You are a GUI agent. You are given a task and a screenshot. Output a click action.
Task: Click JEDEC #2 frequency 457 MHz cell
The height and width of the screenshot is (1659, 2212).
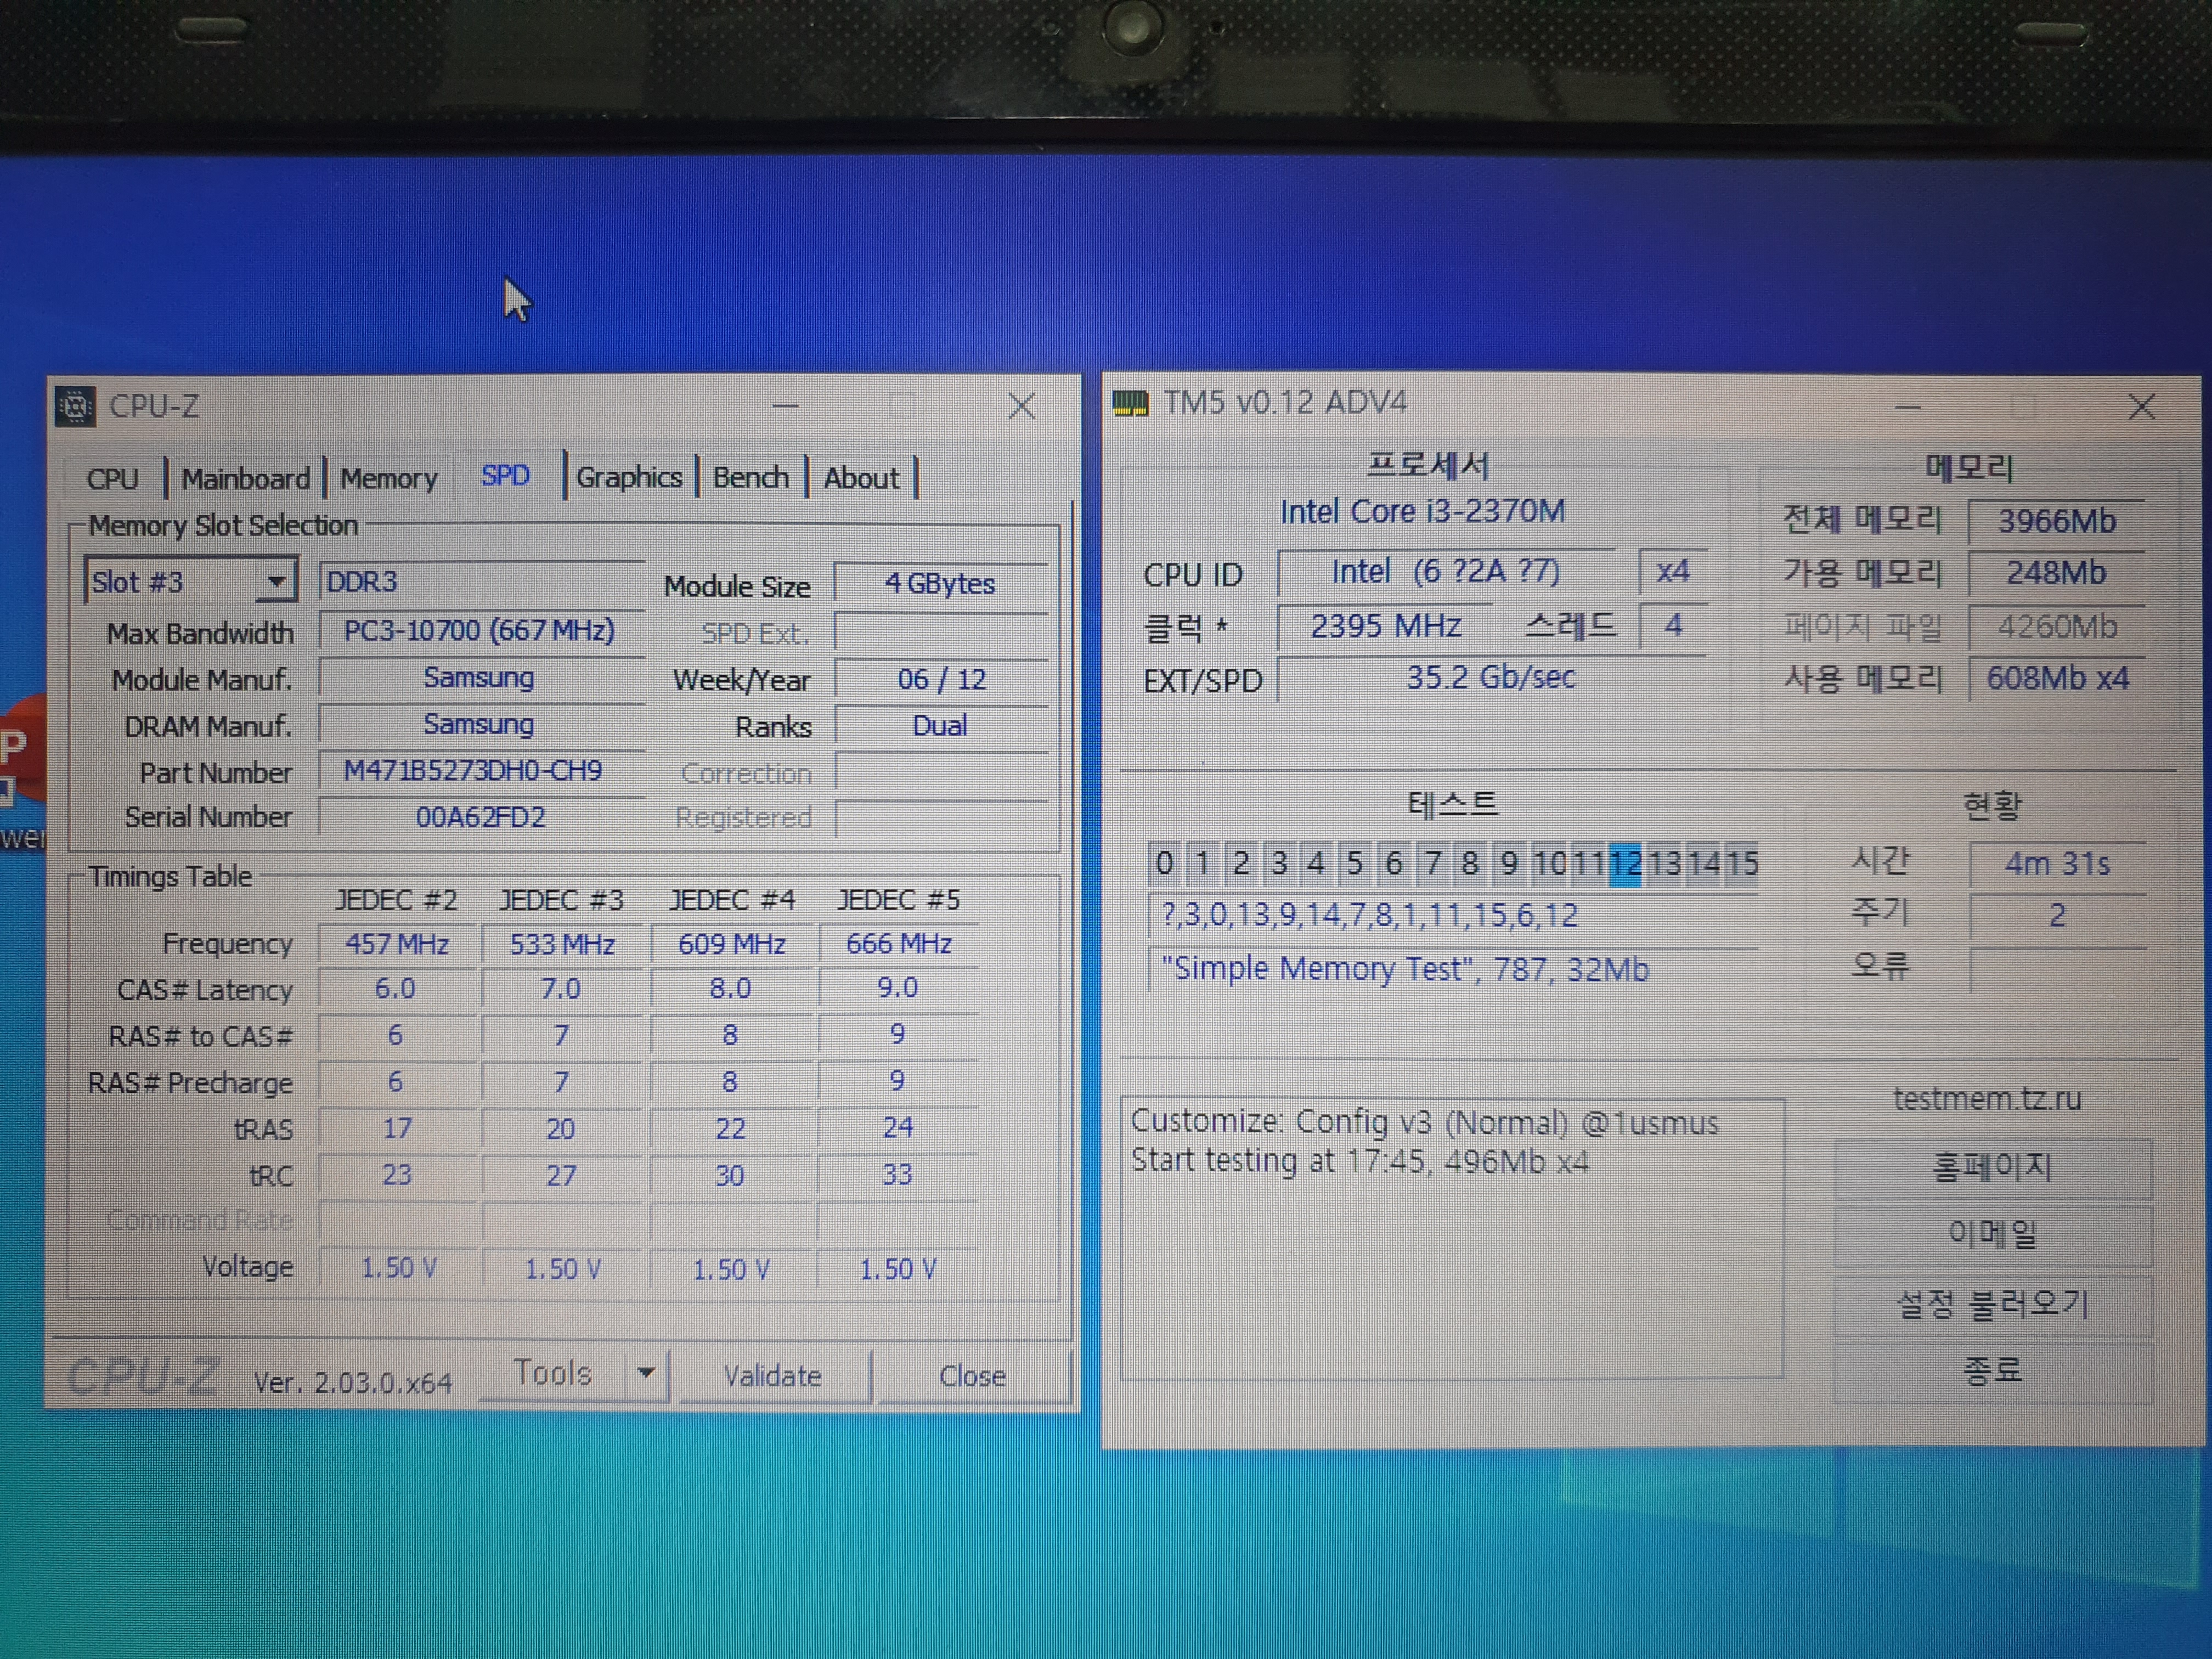tap(397, 944)
